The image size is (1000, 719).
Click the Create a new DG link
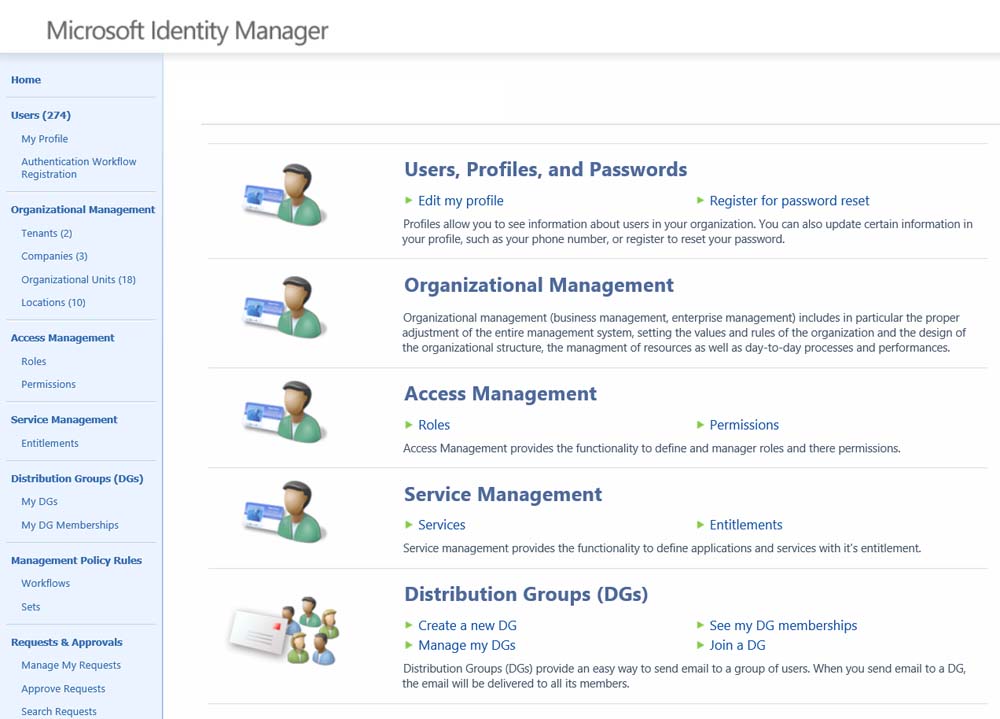click(467, 626)
